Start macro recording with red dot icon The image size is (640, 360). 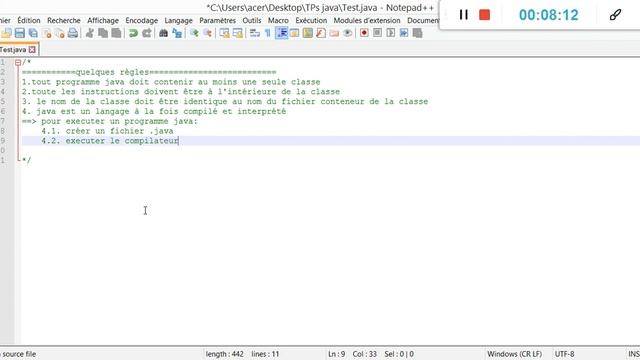pyautogui.click(x=364, y=33)
